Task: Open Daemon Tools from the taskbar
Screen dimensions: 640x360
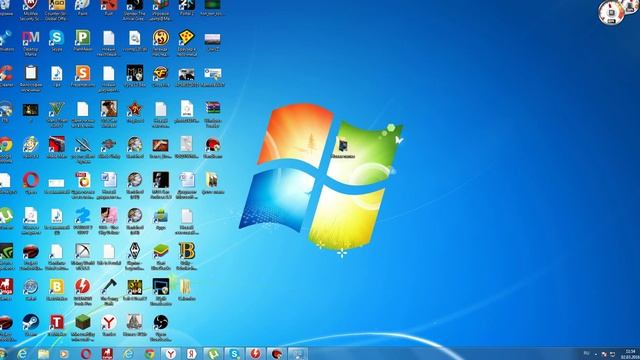Action: [x=256, y=354]
